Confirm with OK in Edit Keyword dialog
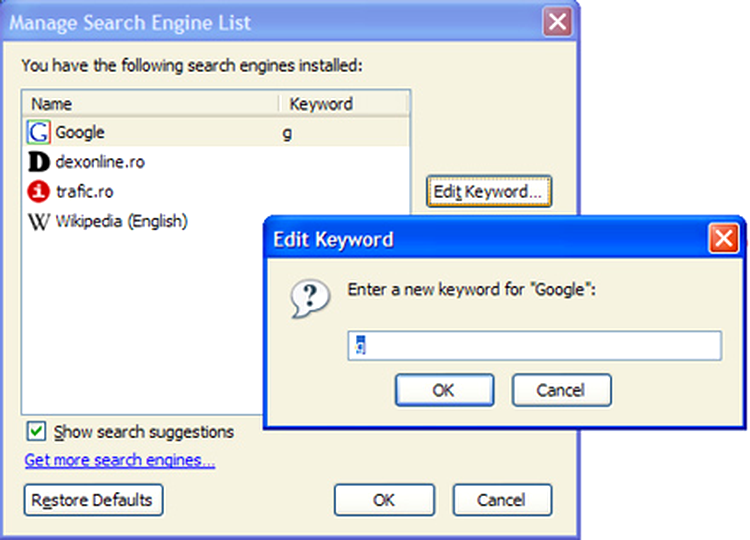 point(444,390)
